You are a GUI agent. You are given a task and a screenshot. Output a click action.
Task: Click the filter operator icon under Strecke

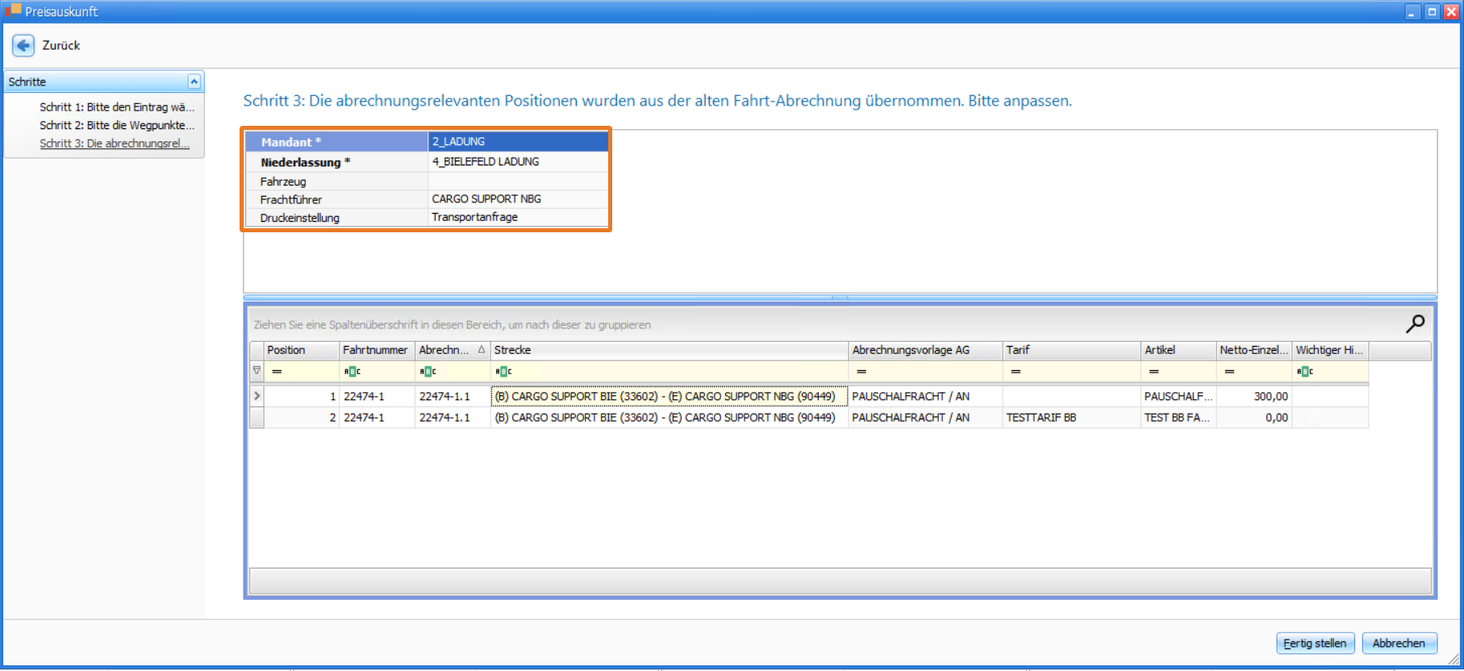pos(503,372)
